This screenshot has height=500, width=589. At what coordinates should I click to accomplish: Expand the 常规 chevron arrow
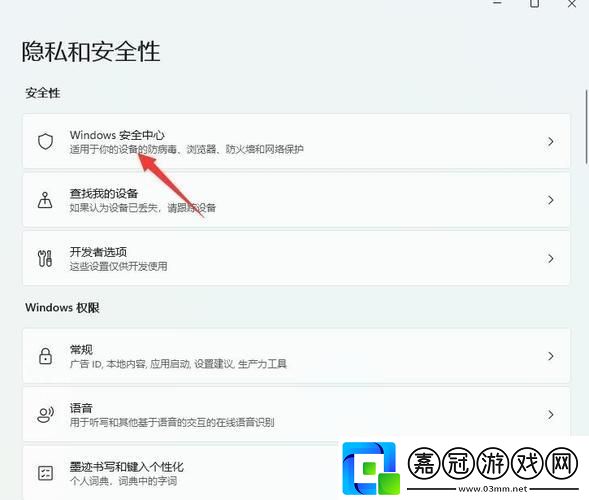click(550, 356)
